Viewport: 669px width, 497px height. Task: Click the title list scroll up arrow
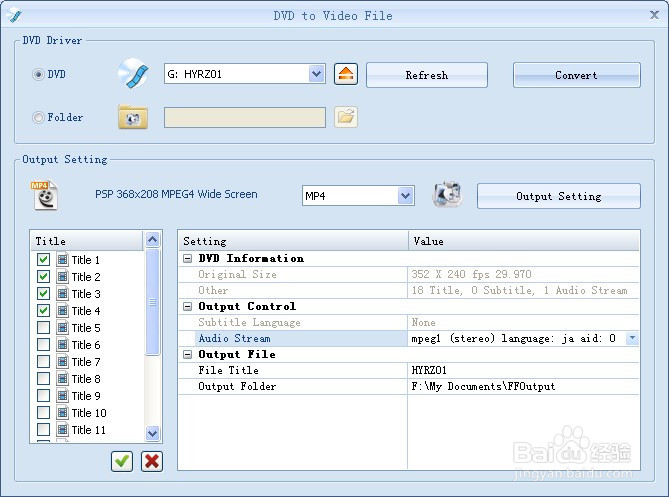click(152, 239)
